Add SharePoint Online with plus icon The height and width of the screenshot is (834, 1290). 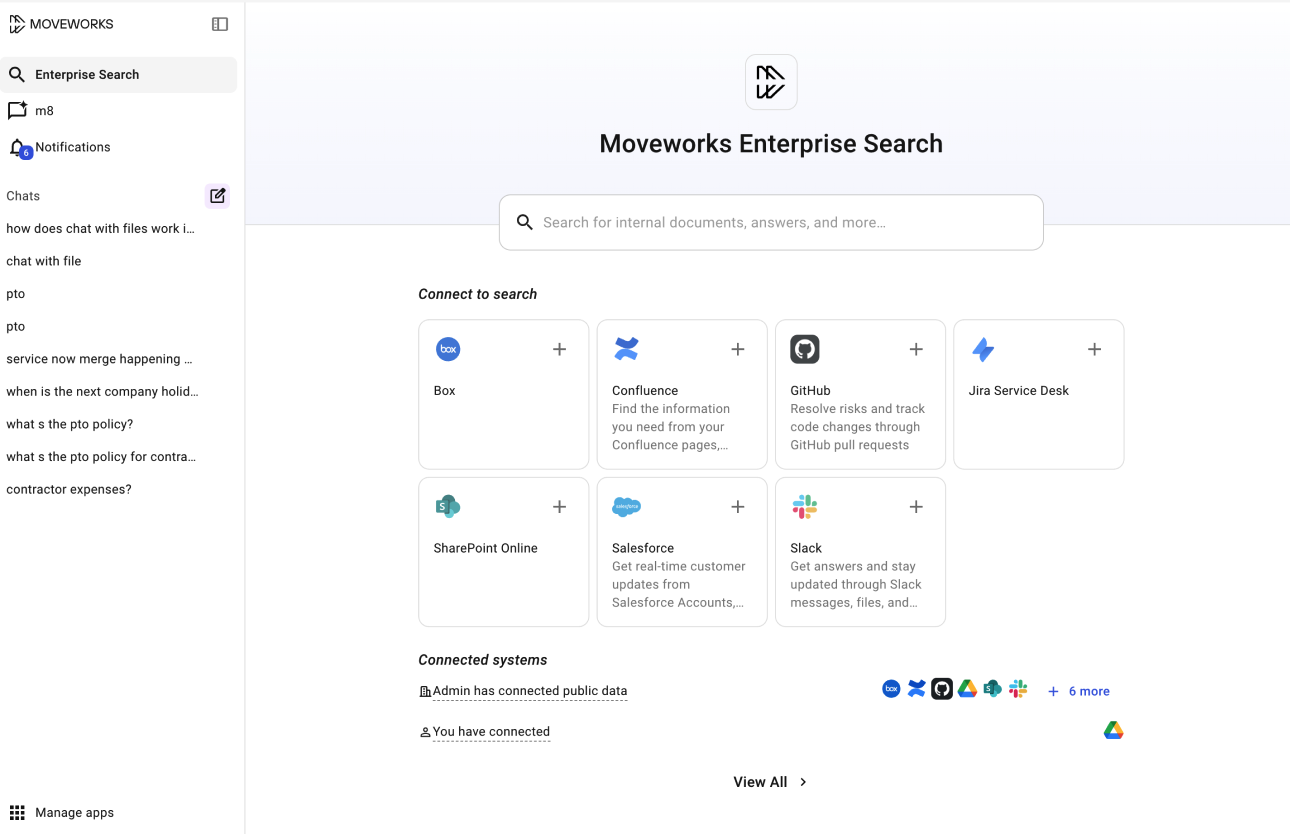(560, 507)
